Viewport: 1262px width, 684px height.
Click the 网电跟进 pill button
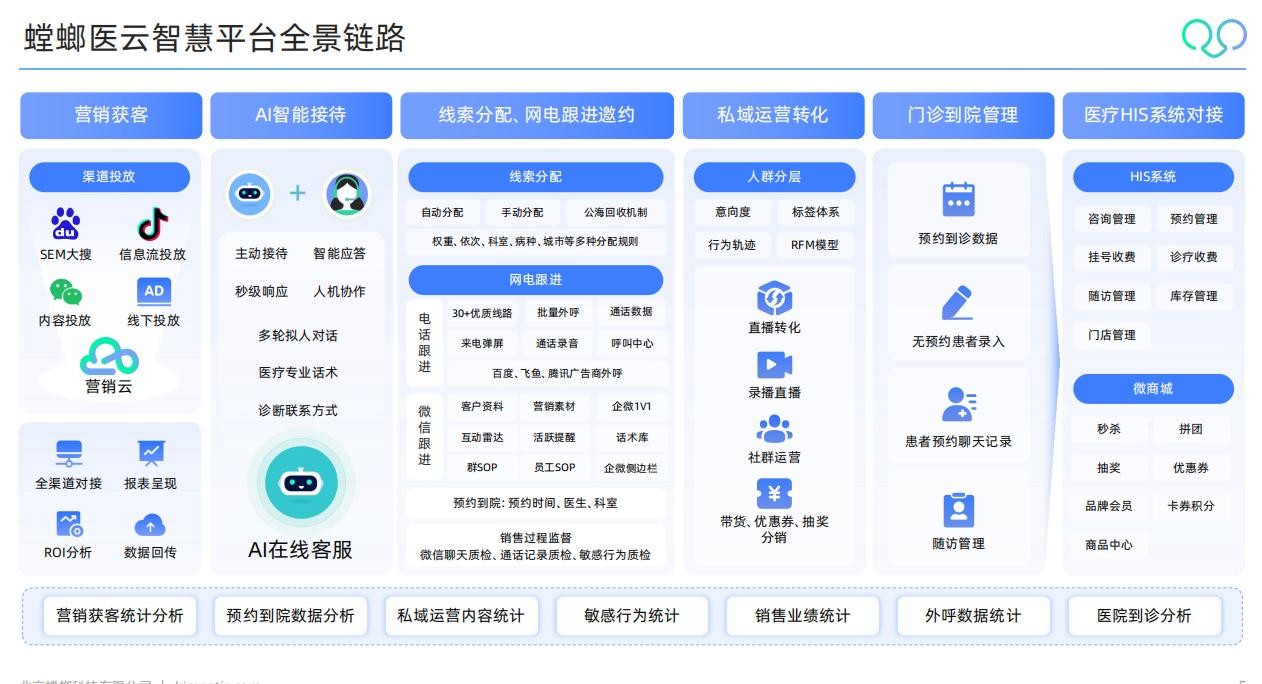535,280
